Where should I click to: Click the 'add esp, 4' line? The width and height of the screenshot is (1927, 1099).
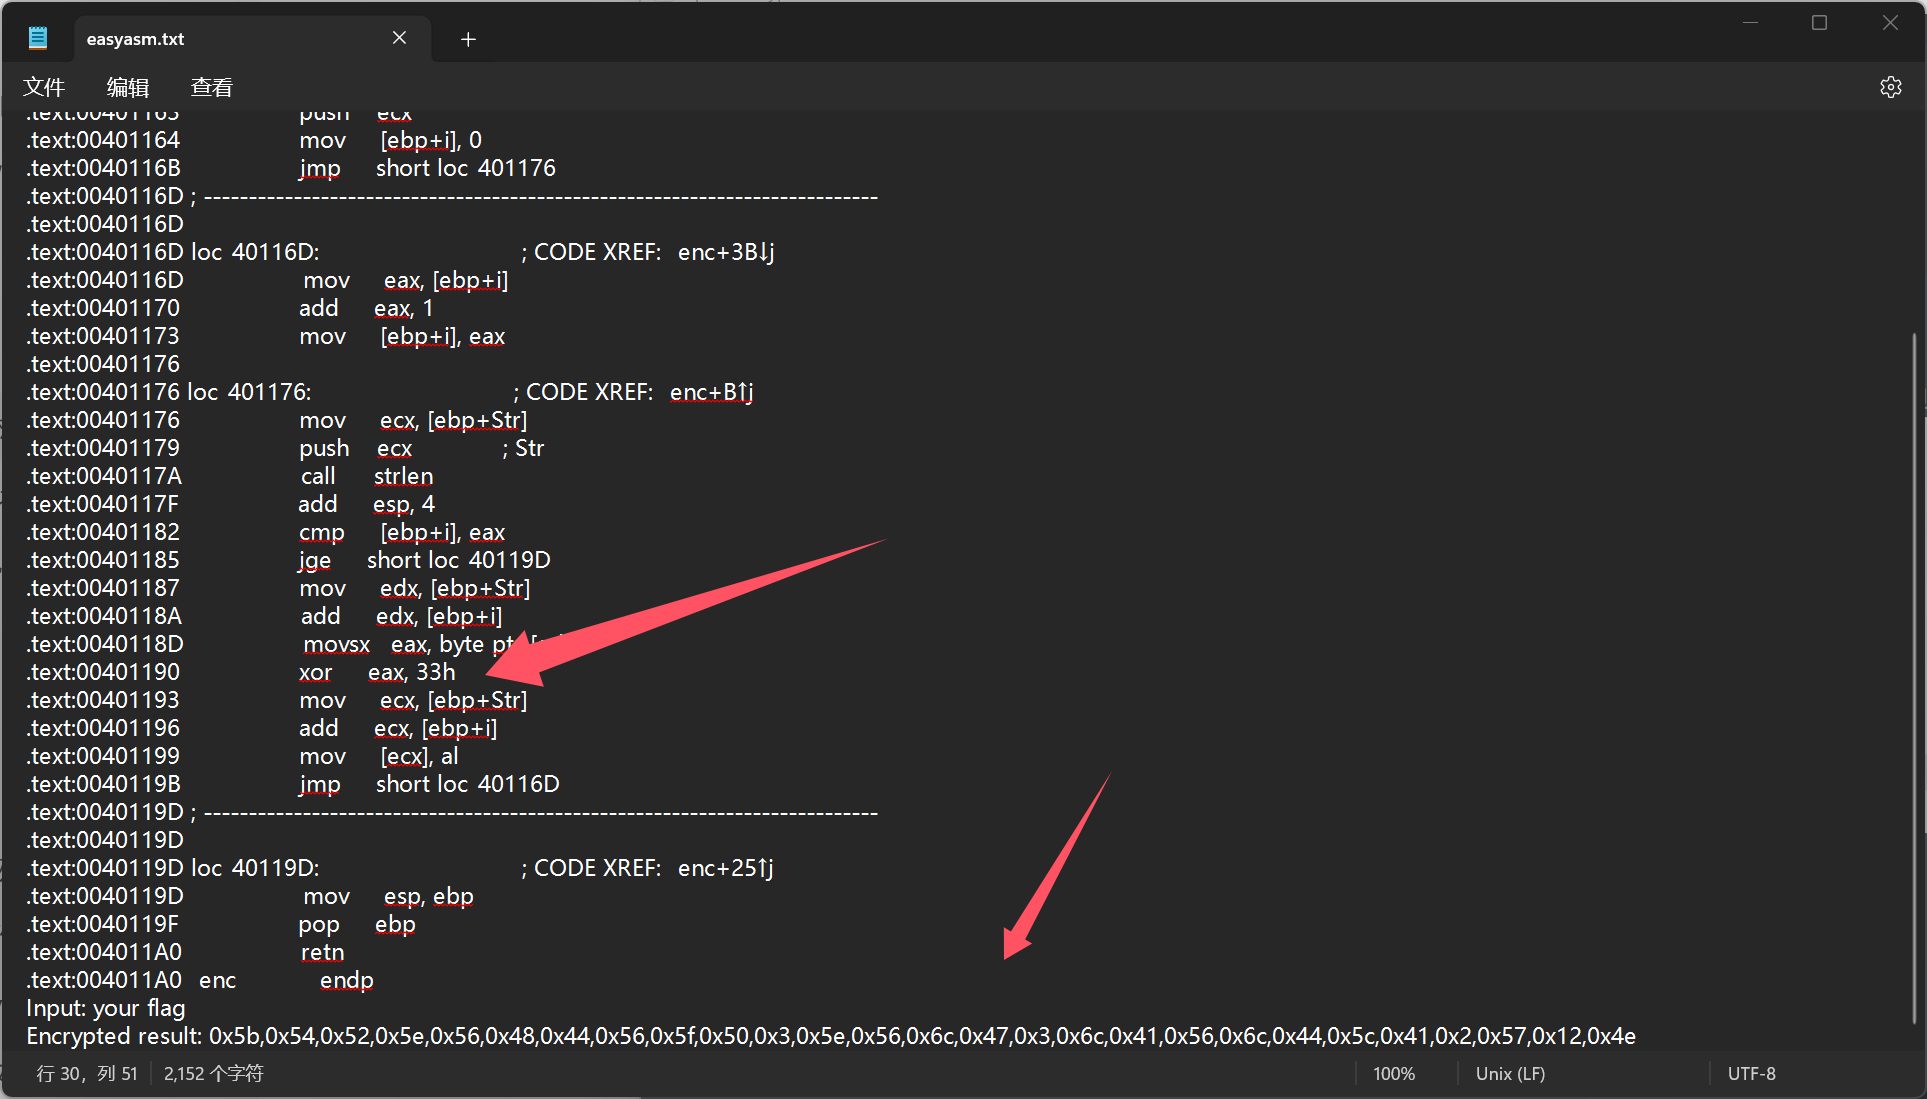click(x=231, y=504)
